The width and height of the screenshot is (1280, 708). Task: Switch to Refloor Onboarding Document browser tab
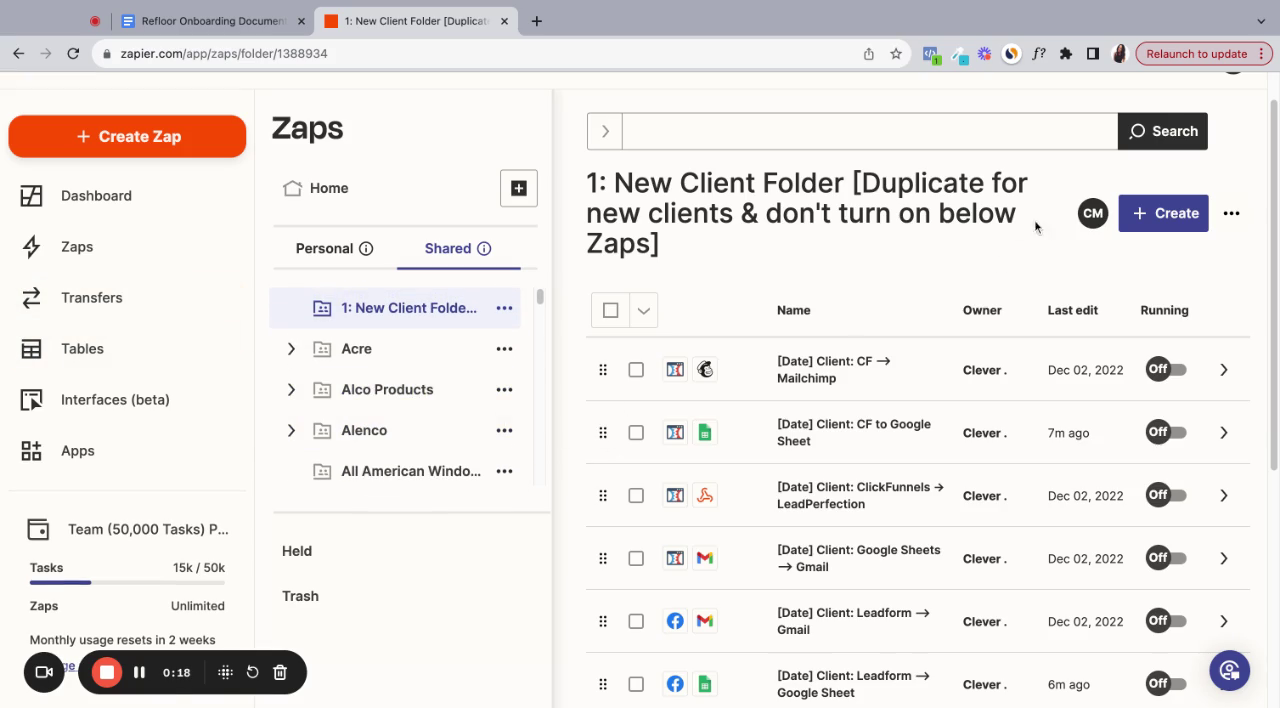213,21
